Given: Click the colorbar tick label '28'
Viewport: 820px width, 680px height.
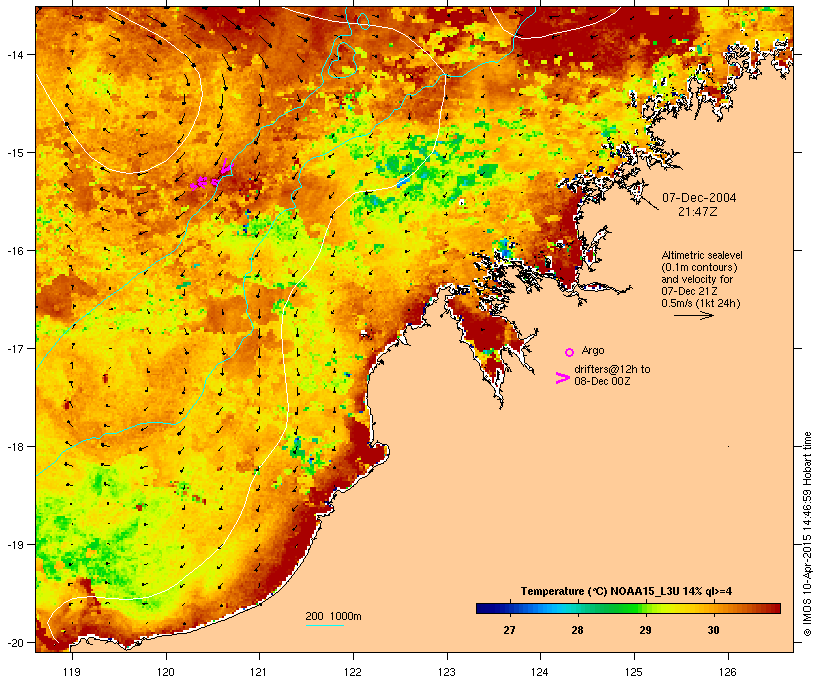Looking at the screenshot, I should tap(577, 630).
